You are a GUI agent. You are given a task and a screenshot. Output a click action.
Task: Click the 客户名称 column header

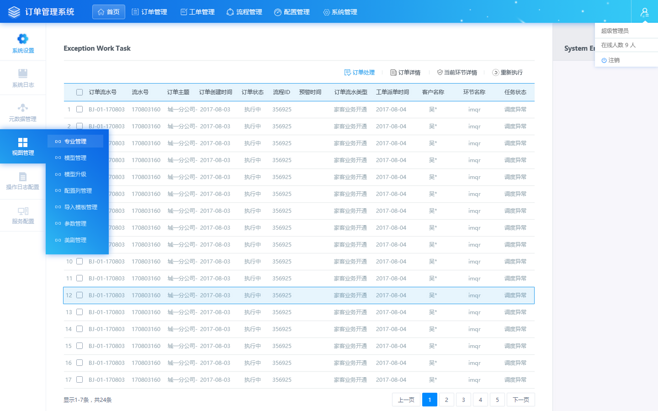(x=433, y=92)
